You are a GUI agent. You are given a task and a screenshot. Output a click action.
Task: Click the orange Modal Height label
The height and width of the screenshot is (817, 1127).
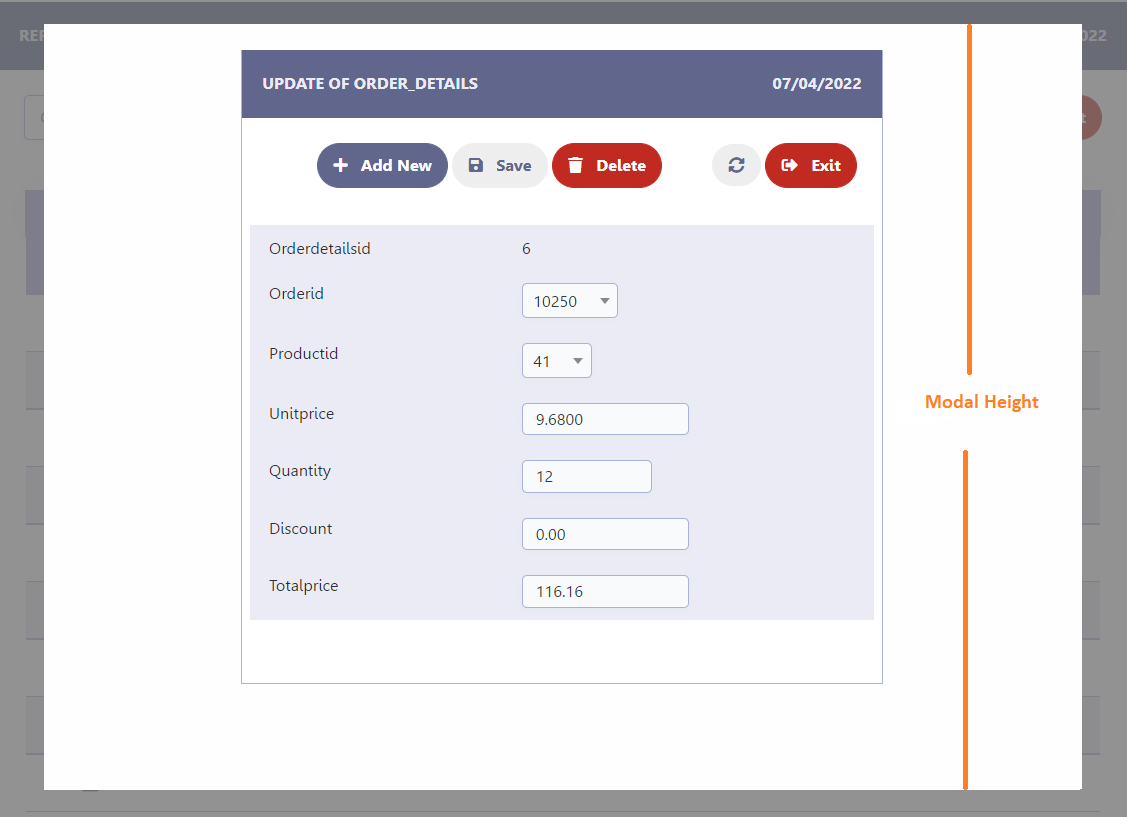981,402
